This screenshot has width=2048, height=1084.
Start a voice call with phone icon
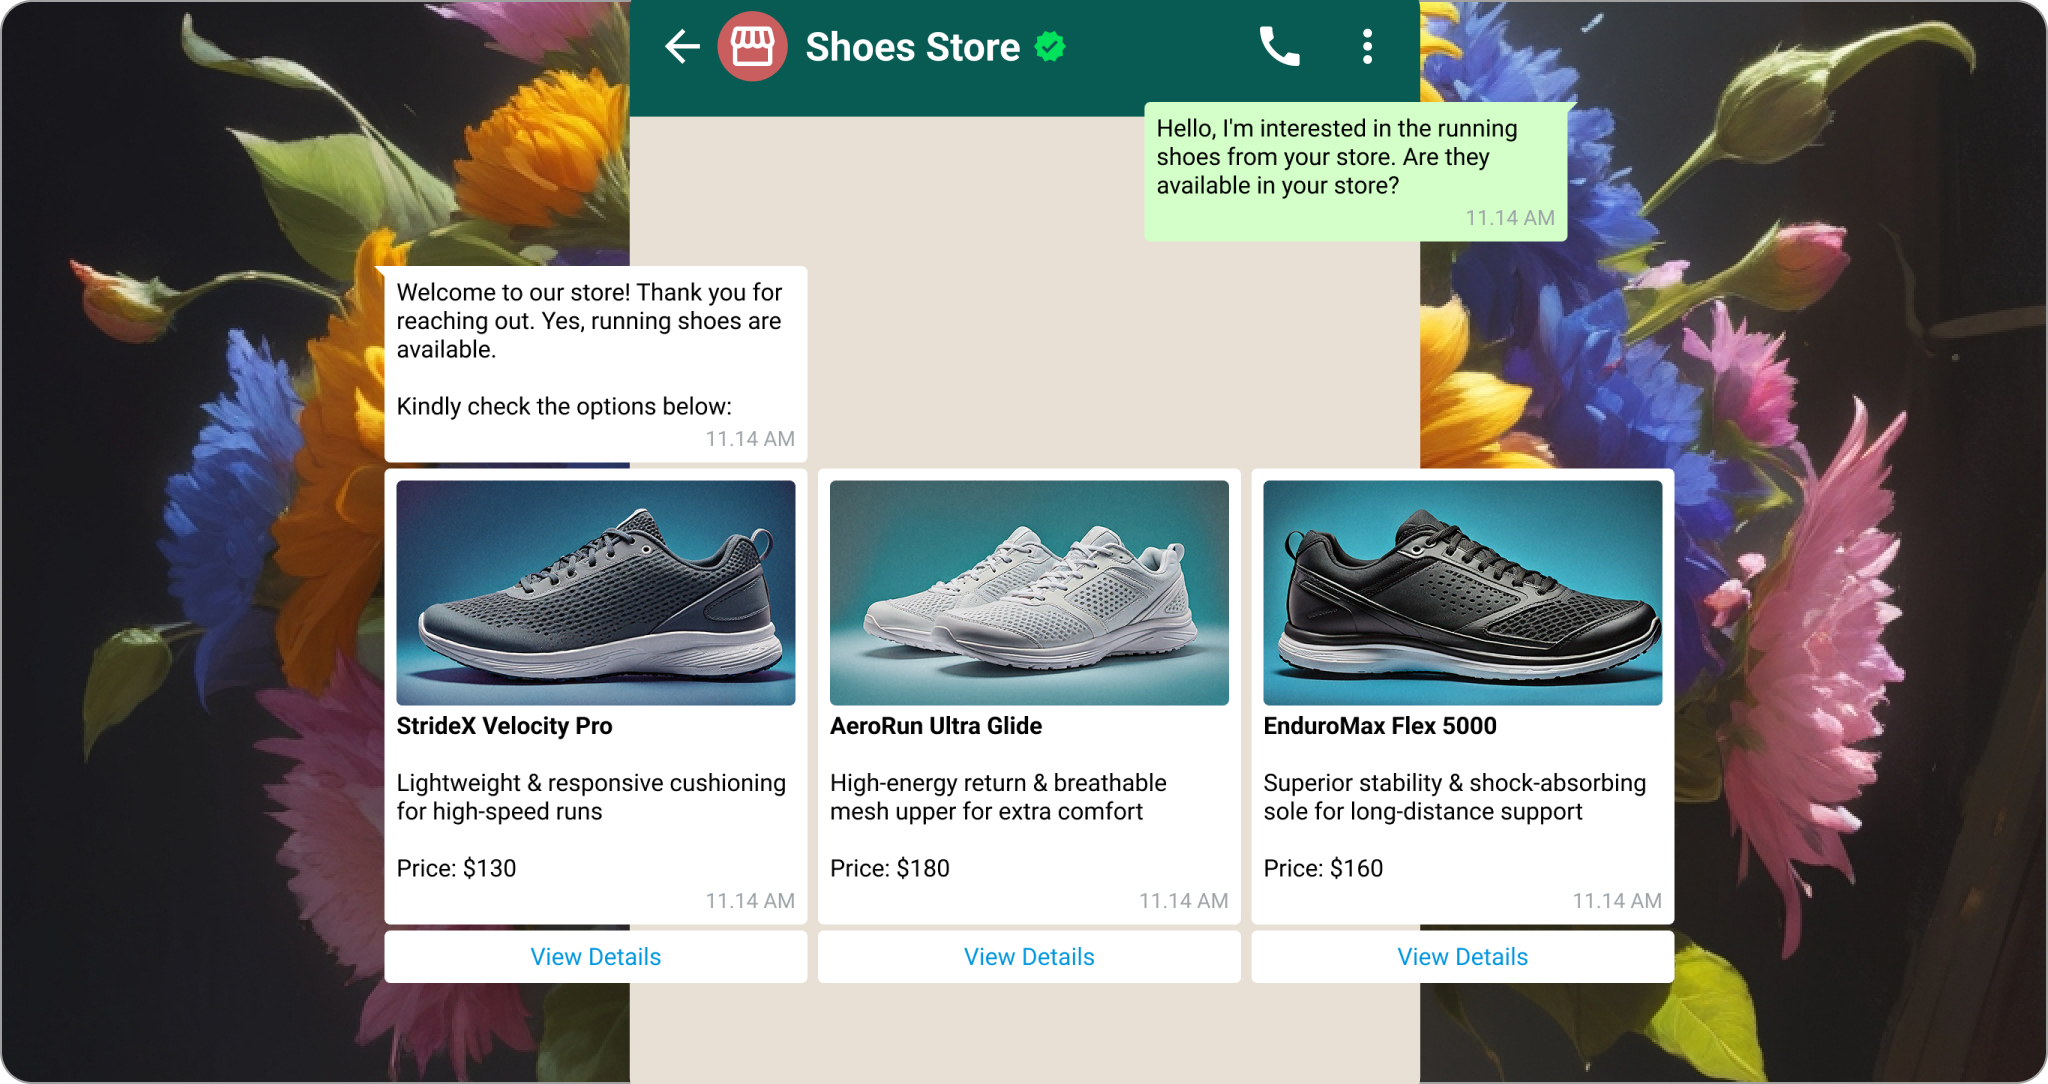click(x=1279, y=47)
